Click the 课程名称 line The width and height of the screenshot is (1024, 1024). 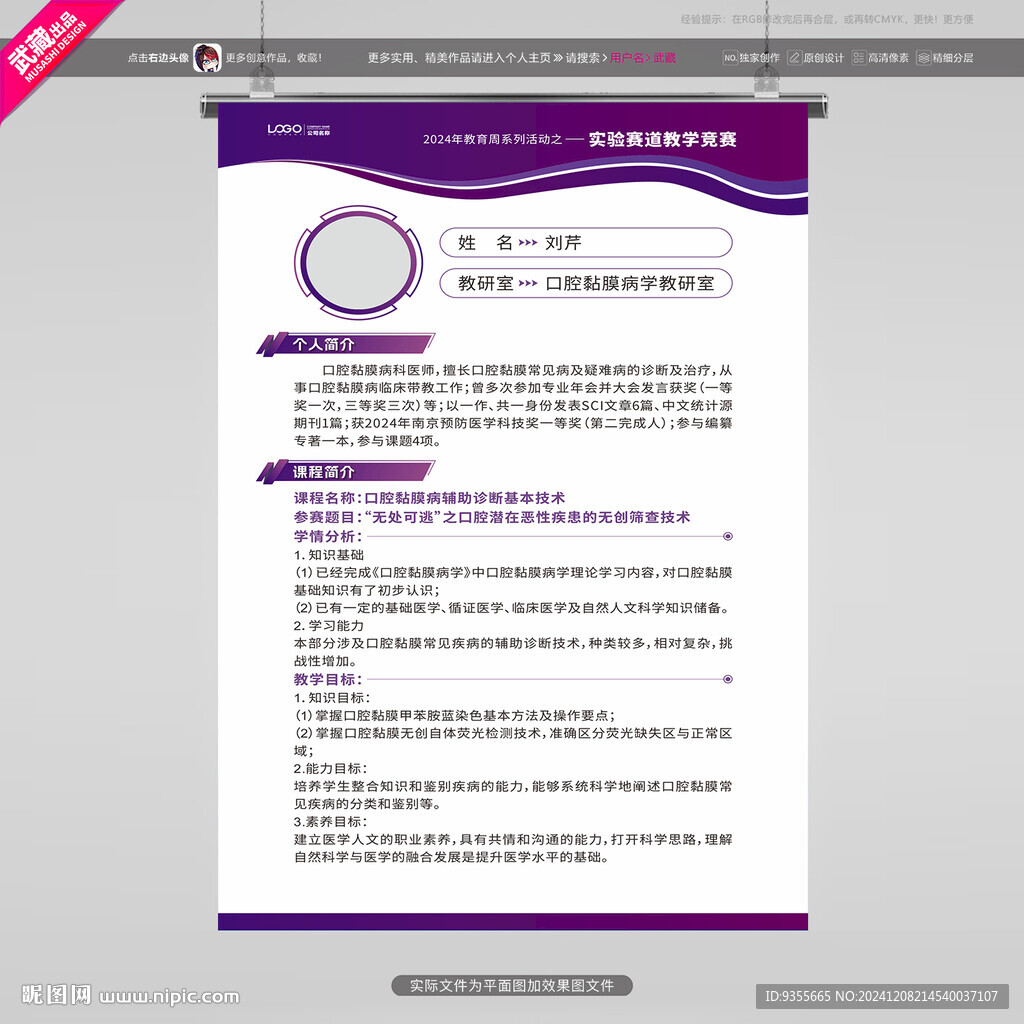pos(429,498)
